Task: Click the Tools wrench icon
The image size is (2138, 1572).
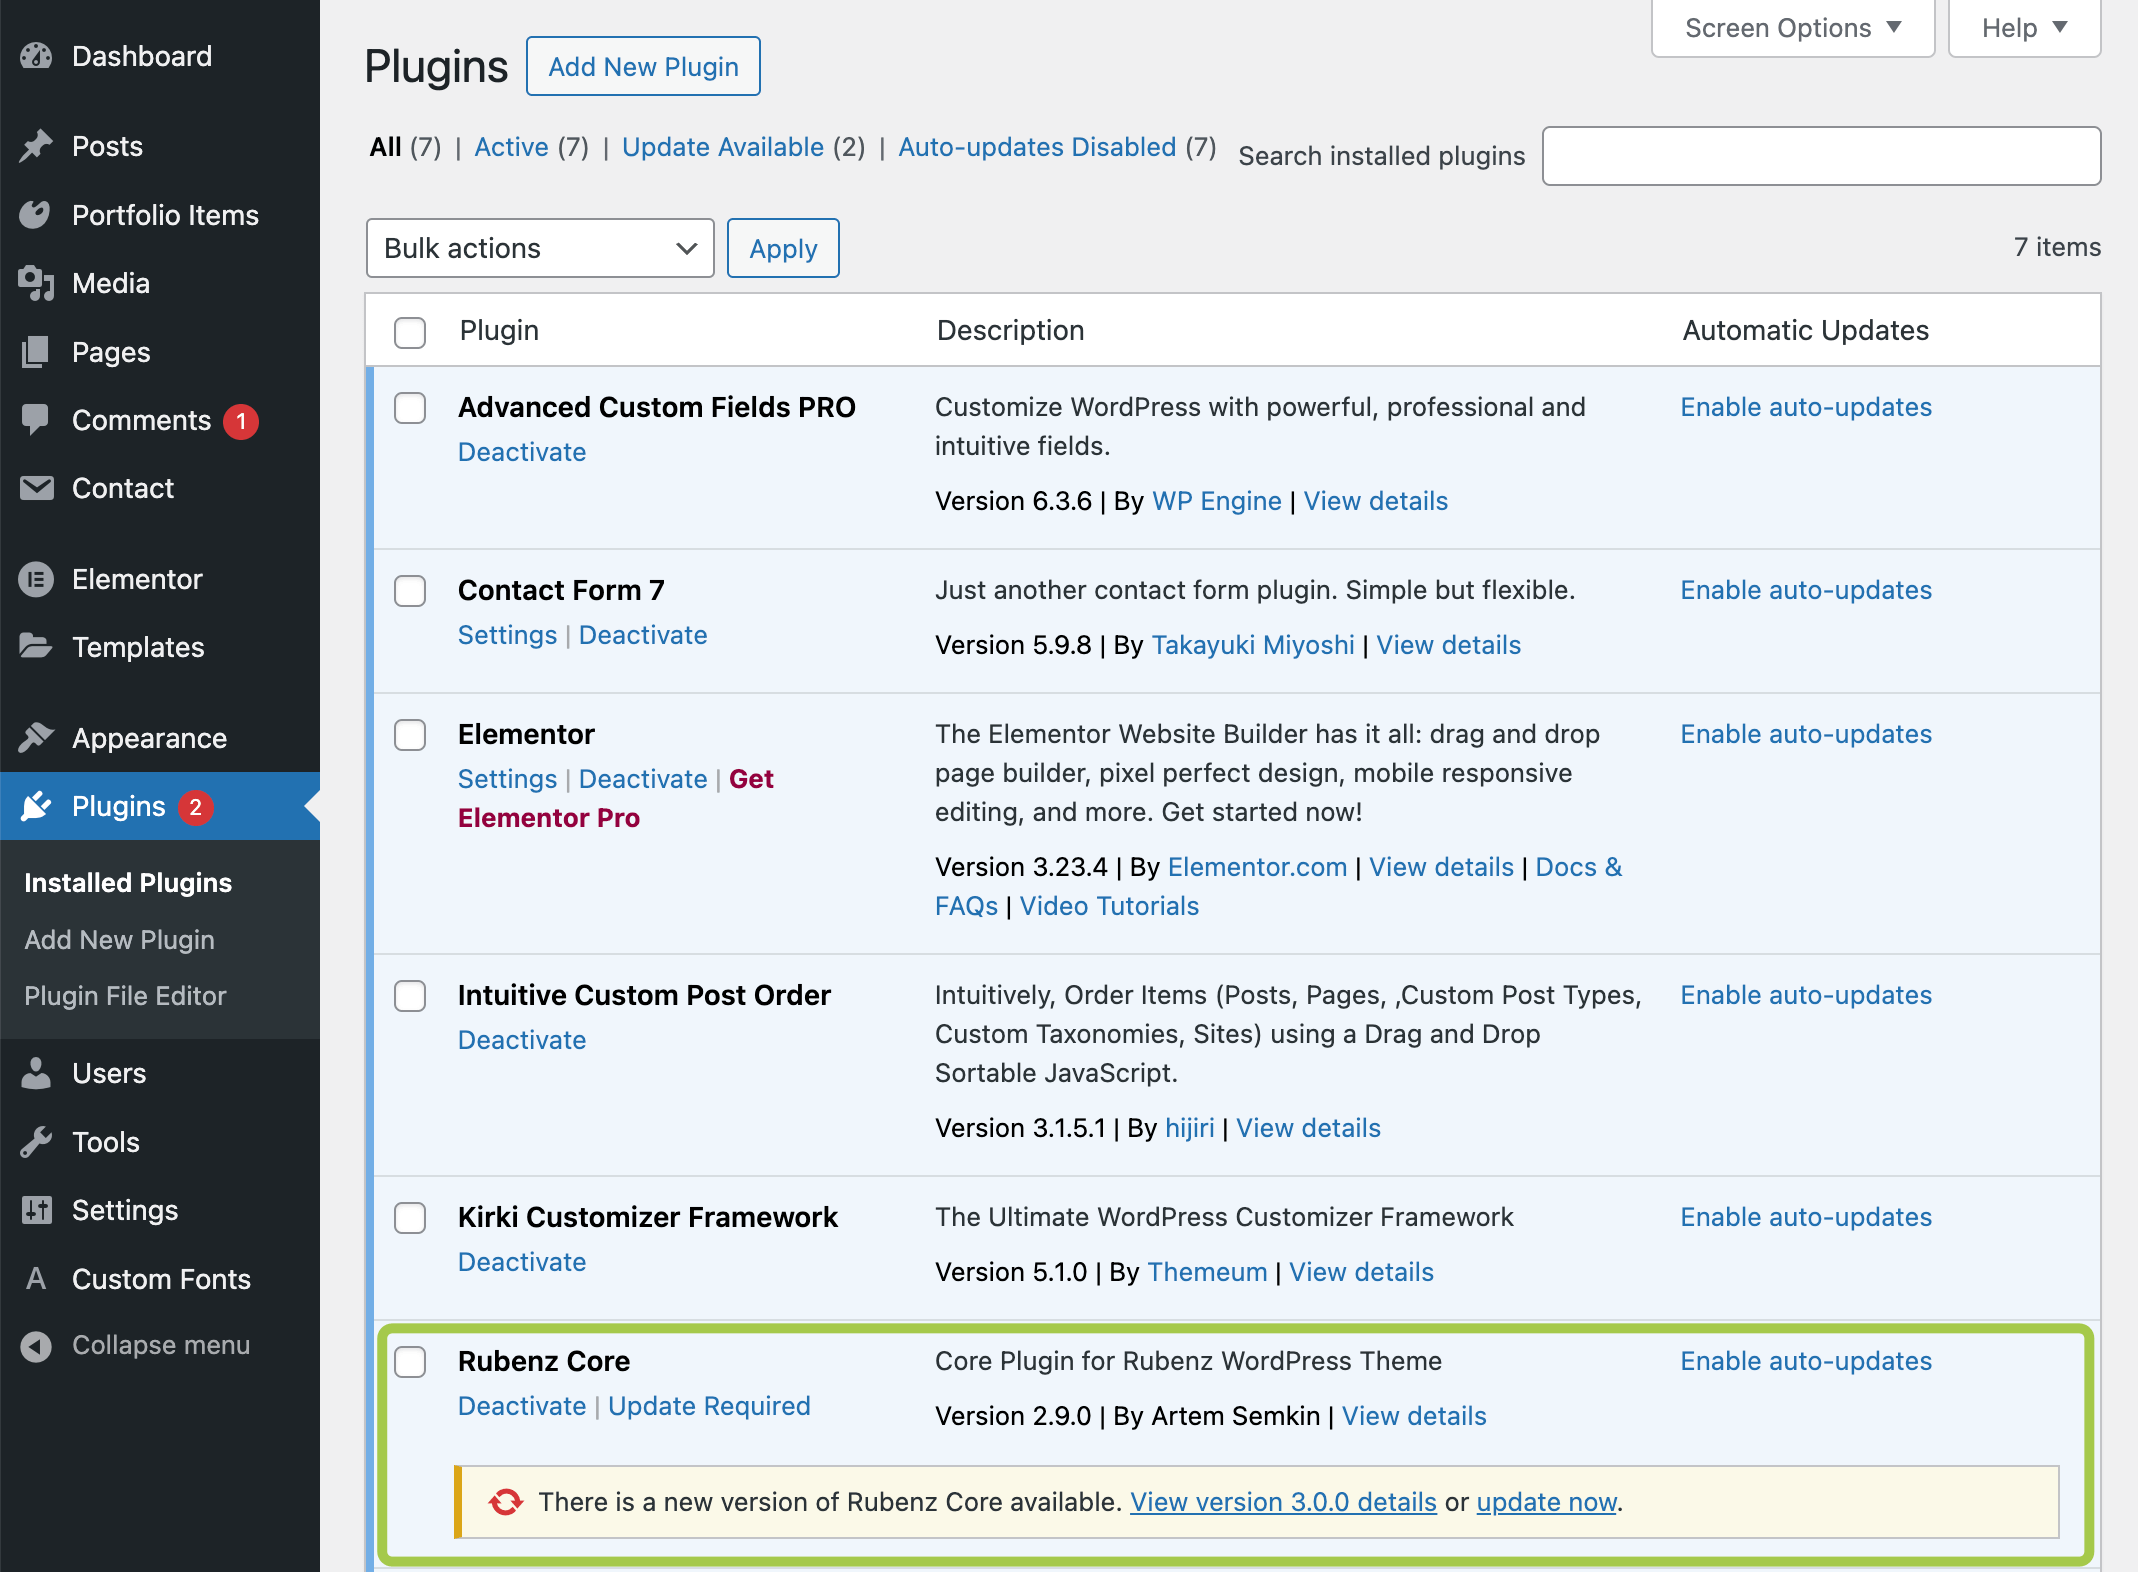Action: (36, 1142)
